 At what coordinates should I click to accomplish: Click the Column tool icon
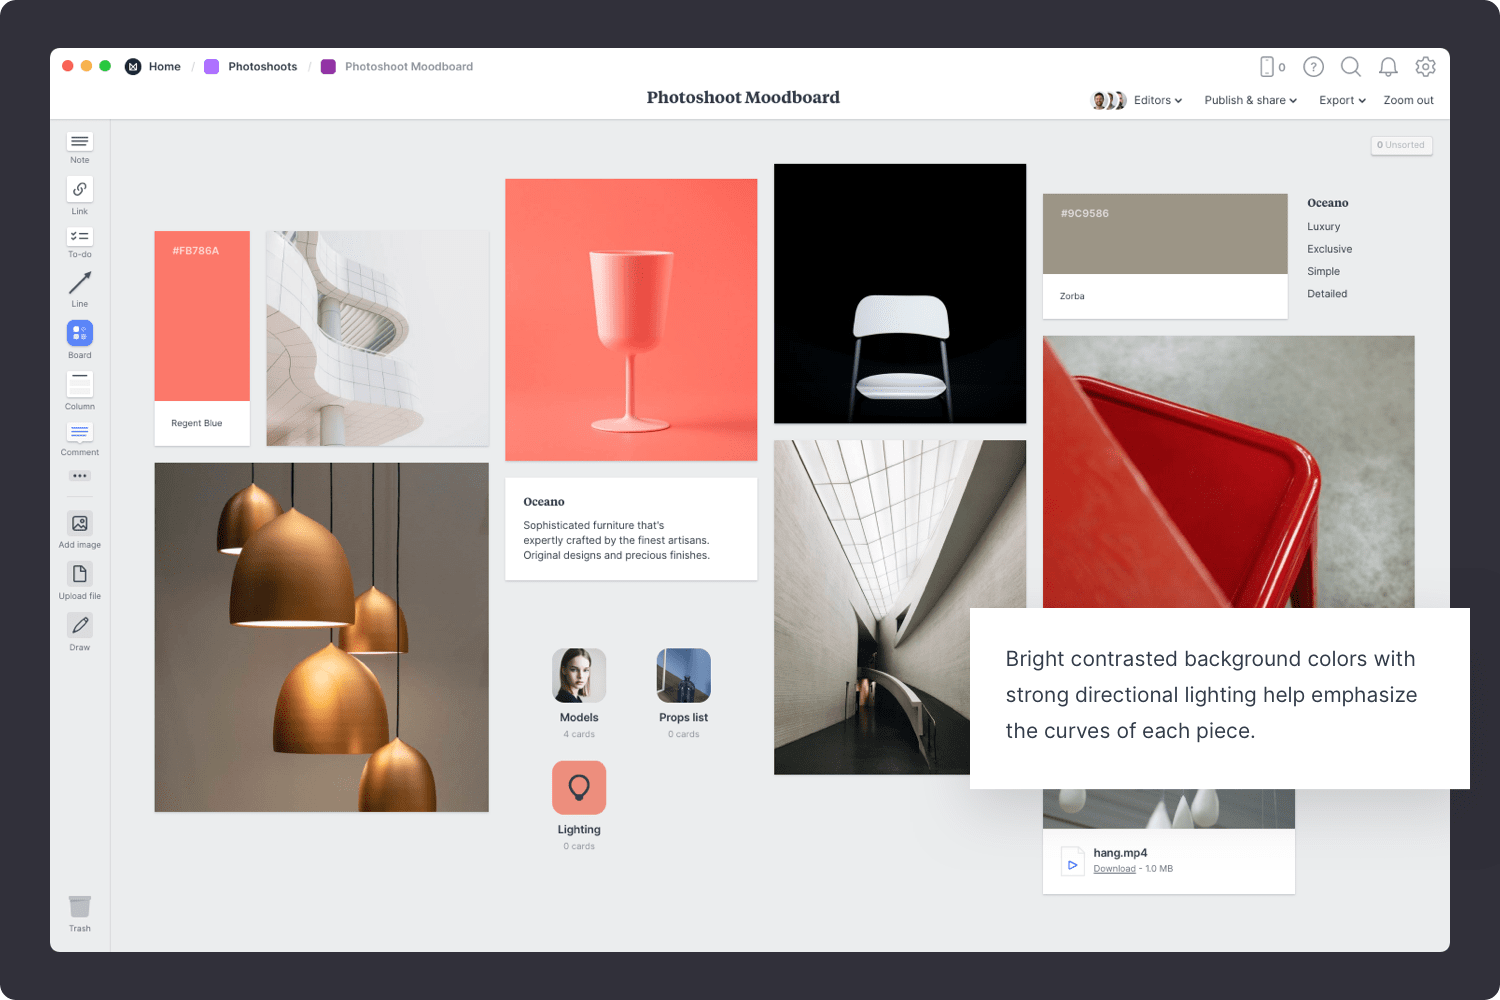pos(80,384)
